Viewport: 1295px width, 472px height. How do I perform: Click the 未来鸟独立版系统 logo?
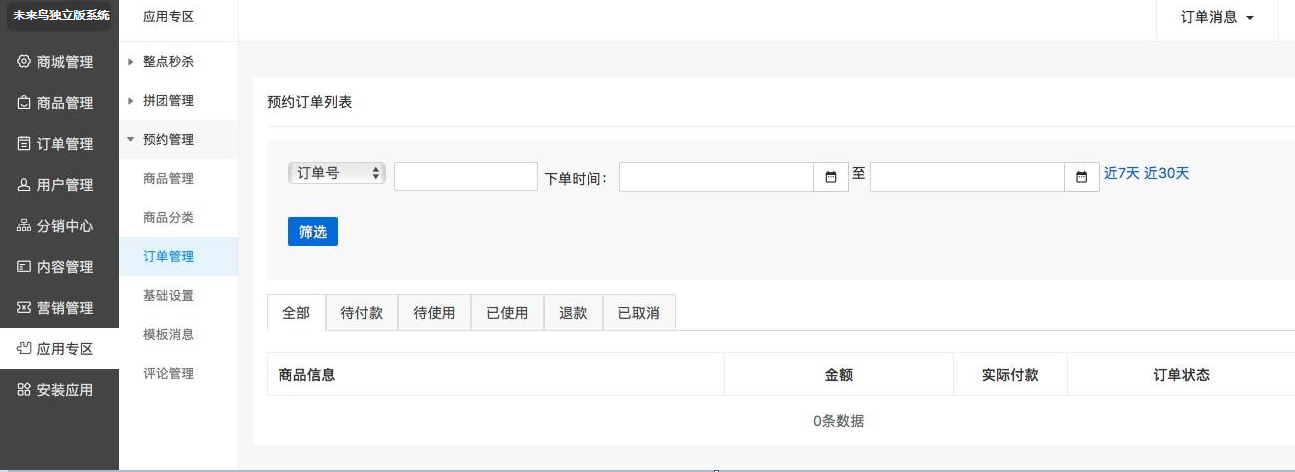click(61, 16)
